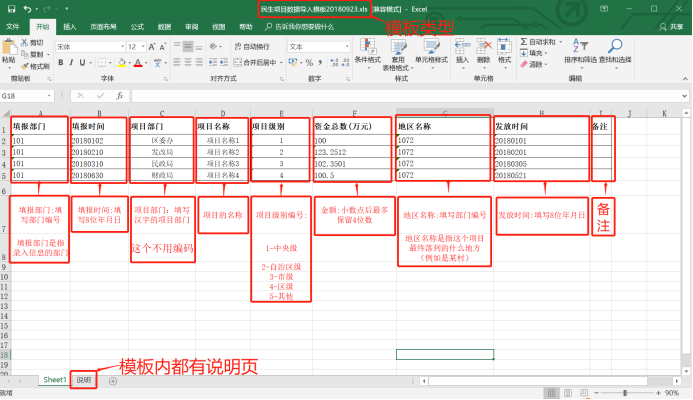Open Find and Select magnifier

point(615,52)
